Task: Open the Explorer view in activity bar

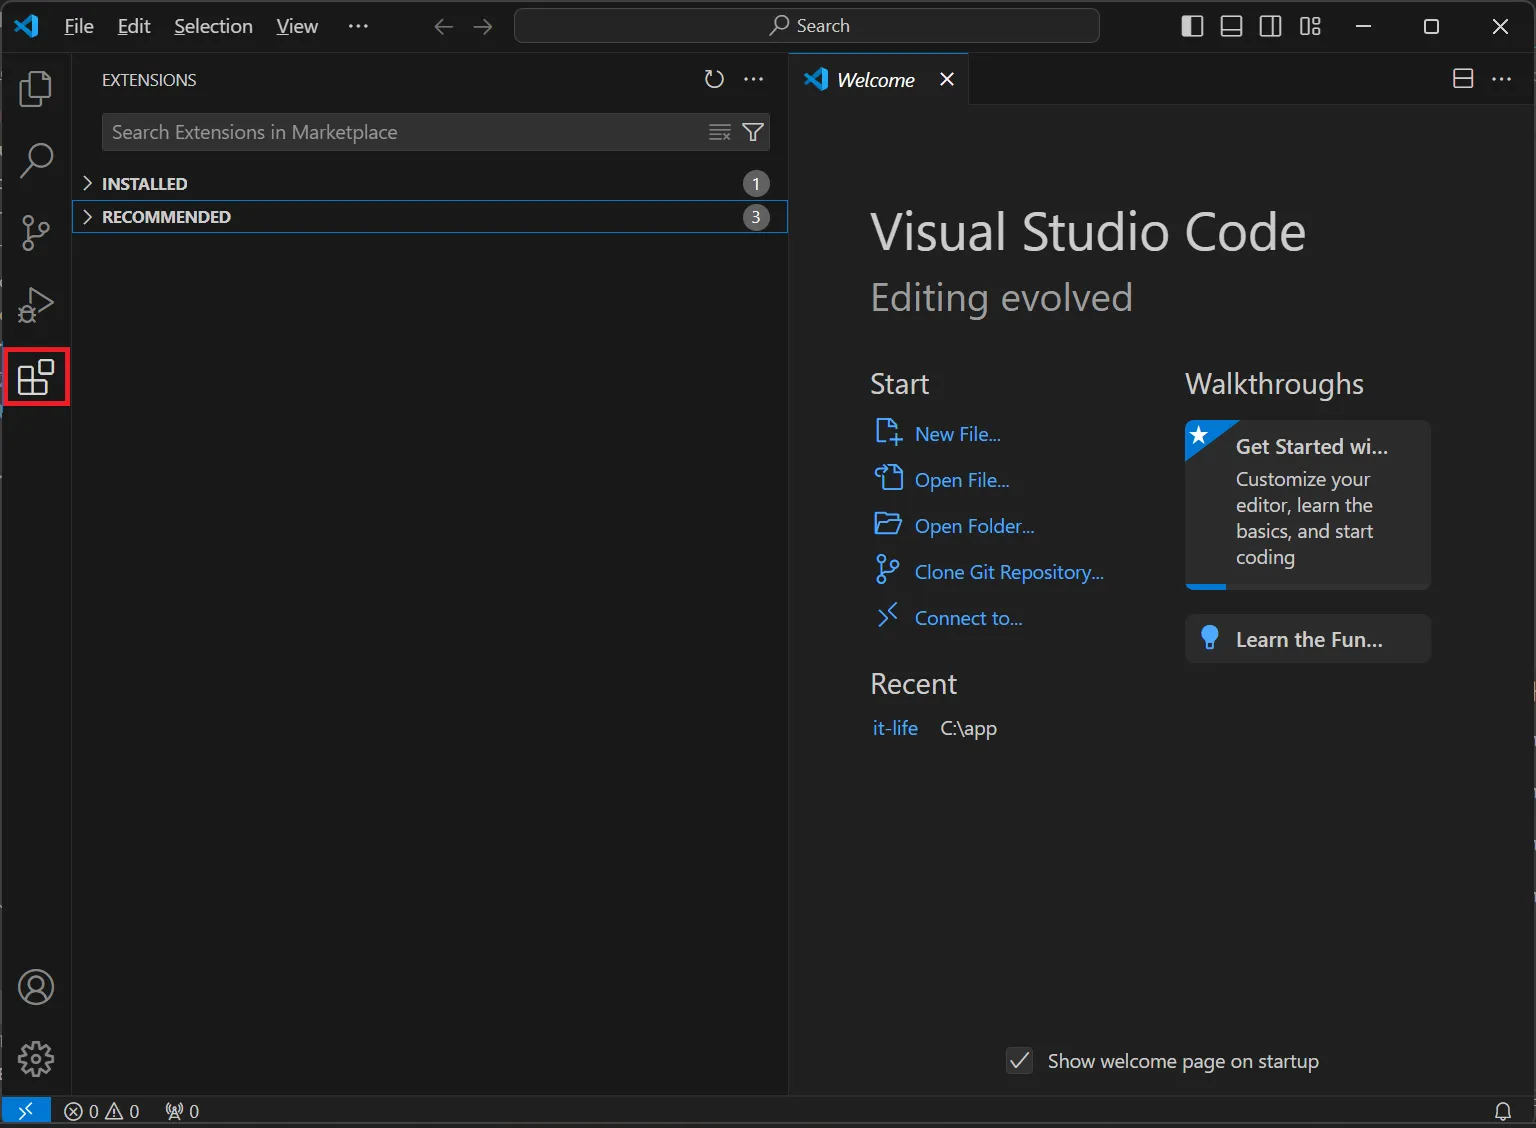Action: tap(36, 89)
